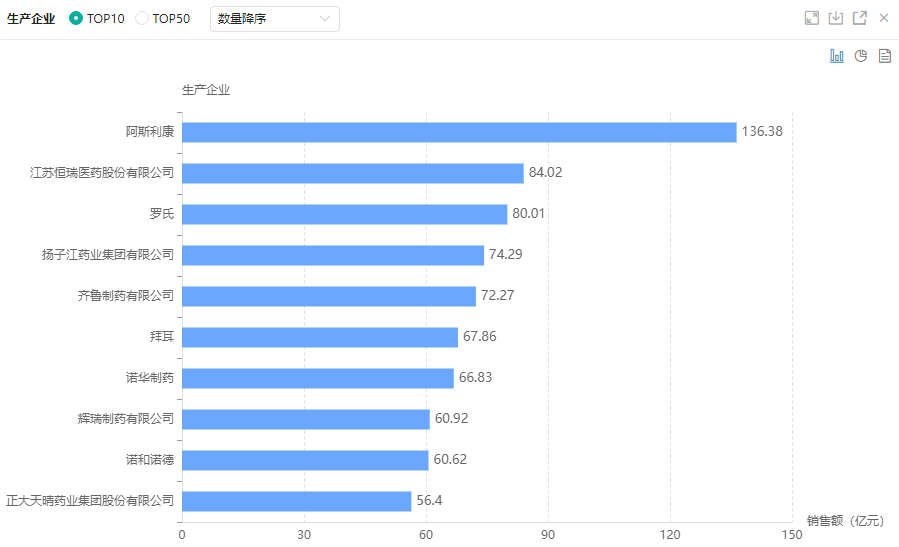Click the 拜耳 company label
899x547 pixels.
[162, 337]
